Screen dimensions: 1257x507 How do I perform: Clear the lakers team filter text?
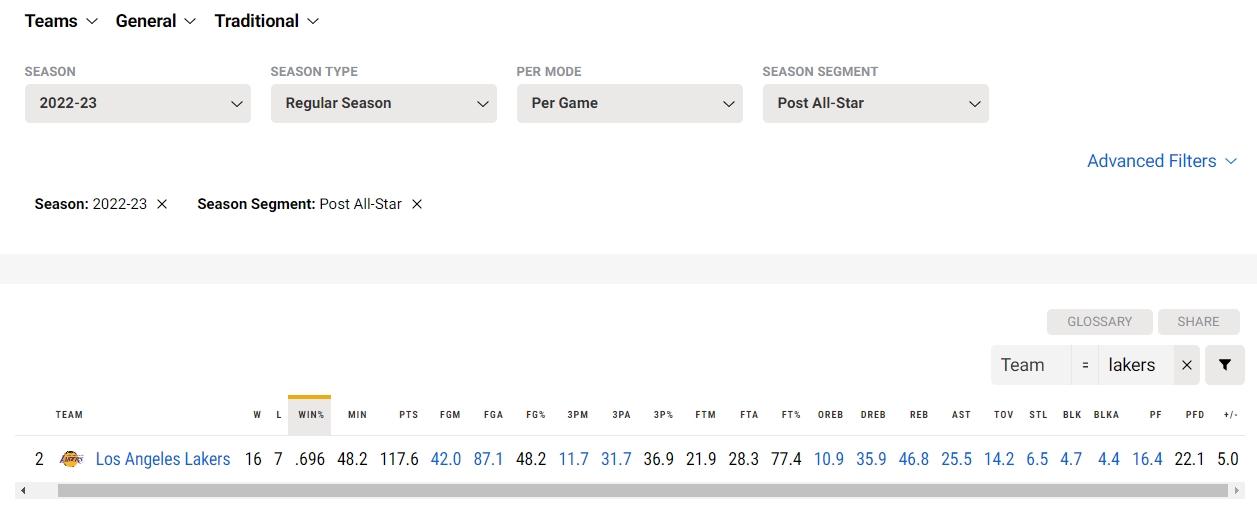tap(1187, 365)
